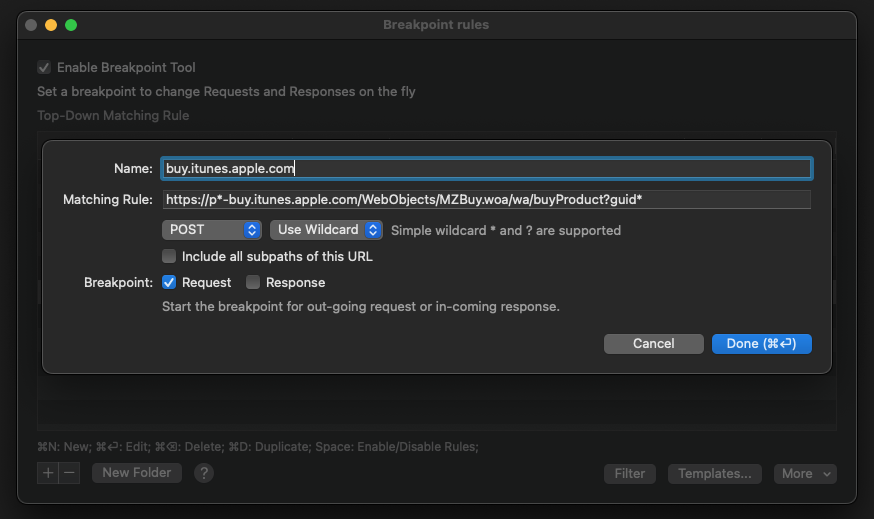Toggle Enable Breakpoint Tool checkbox
This screenshot has width=874, height=519.
click(x=44, y=67)
